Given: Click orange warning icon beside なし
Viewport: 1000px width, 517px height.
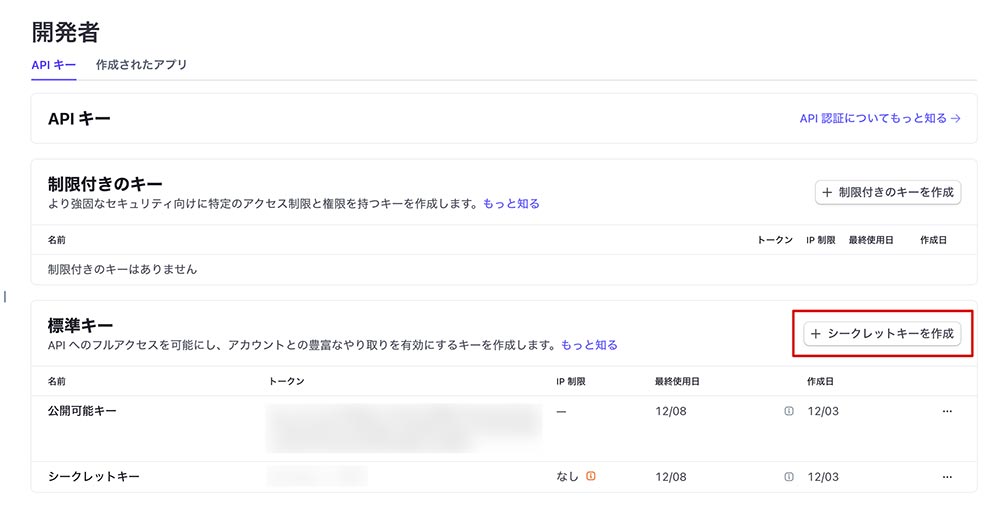Looking at the screenshot, I should click(591, 476).
